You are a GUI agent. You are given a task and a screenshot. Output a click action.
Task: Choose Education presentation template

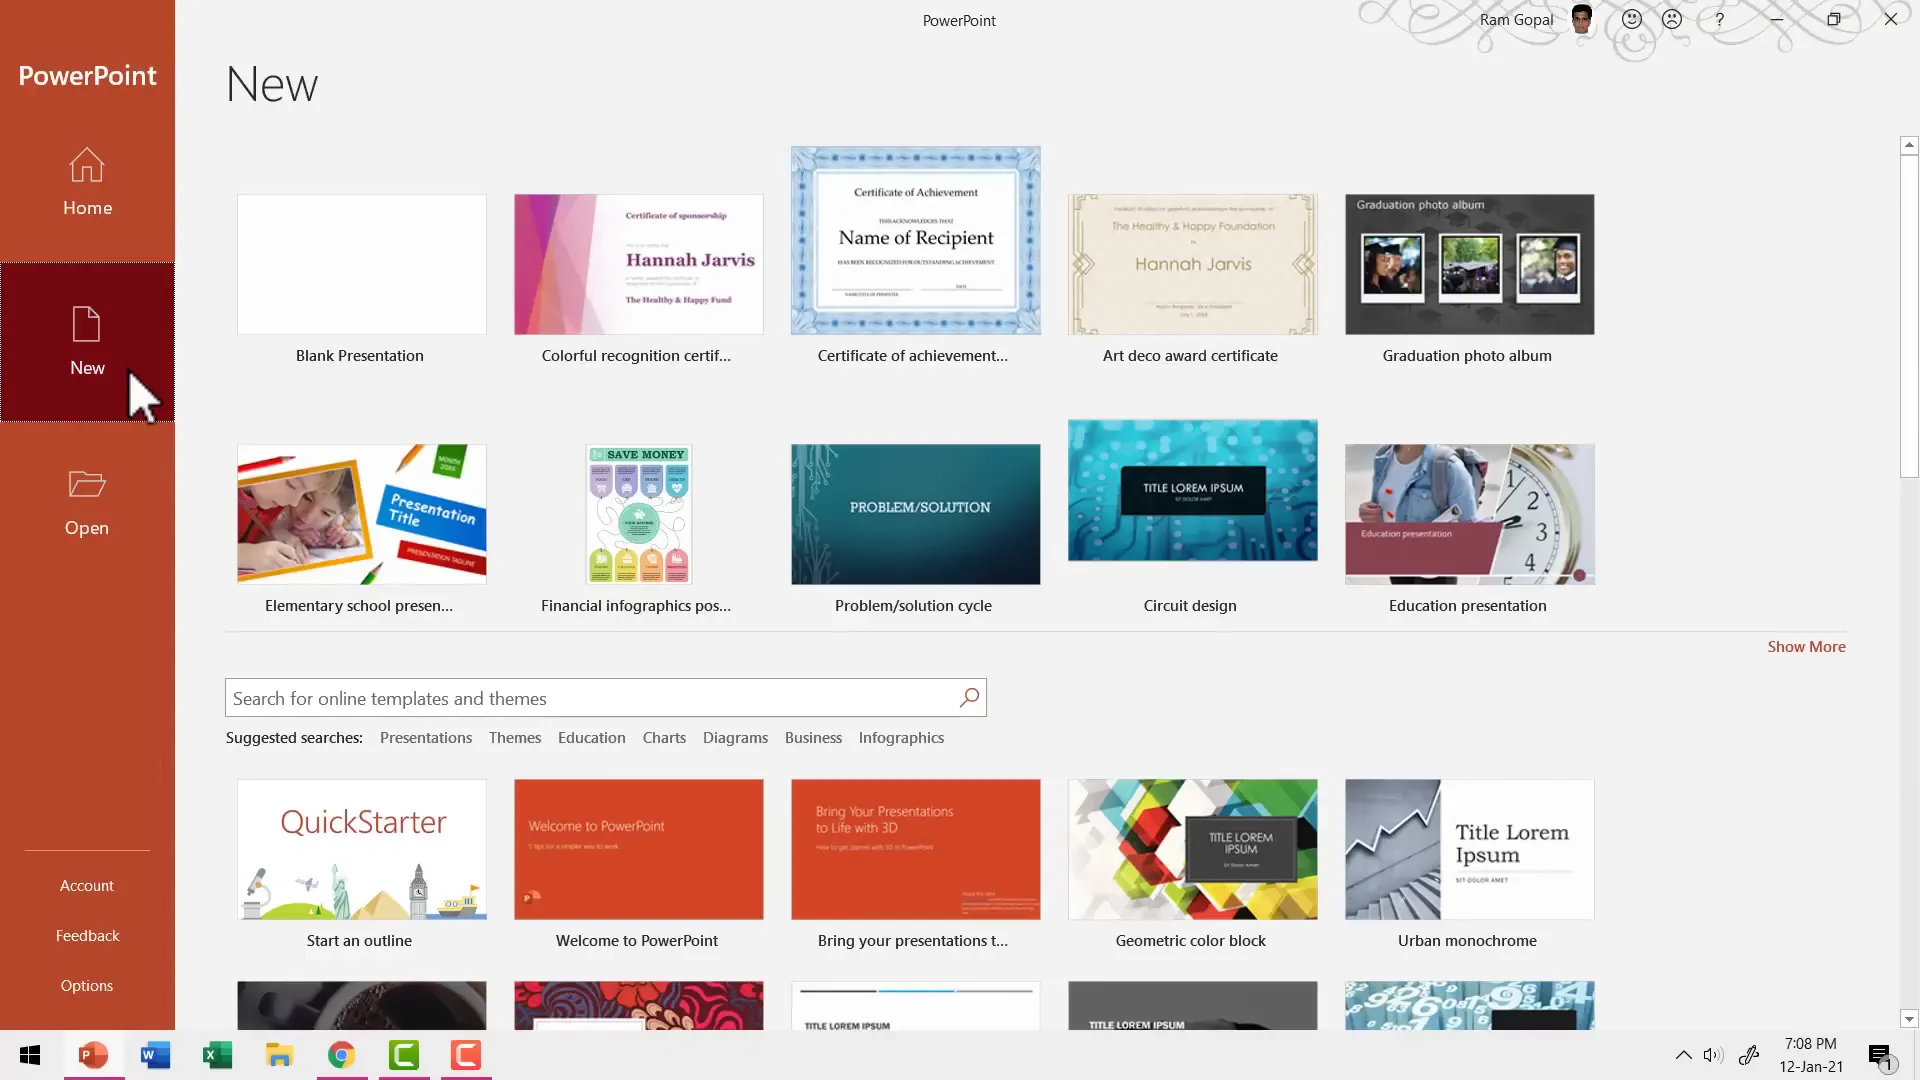pyautogui.click(x=1469, y=514)
